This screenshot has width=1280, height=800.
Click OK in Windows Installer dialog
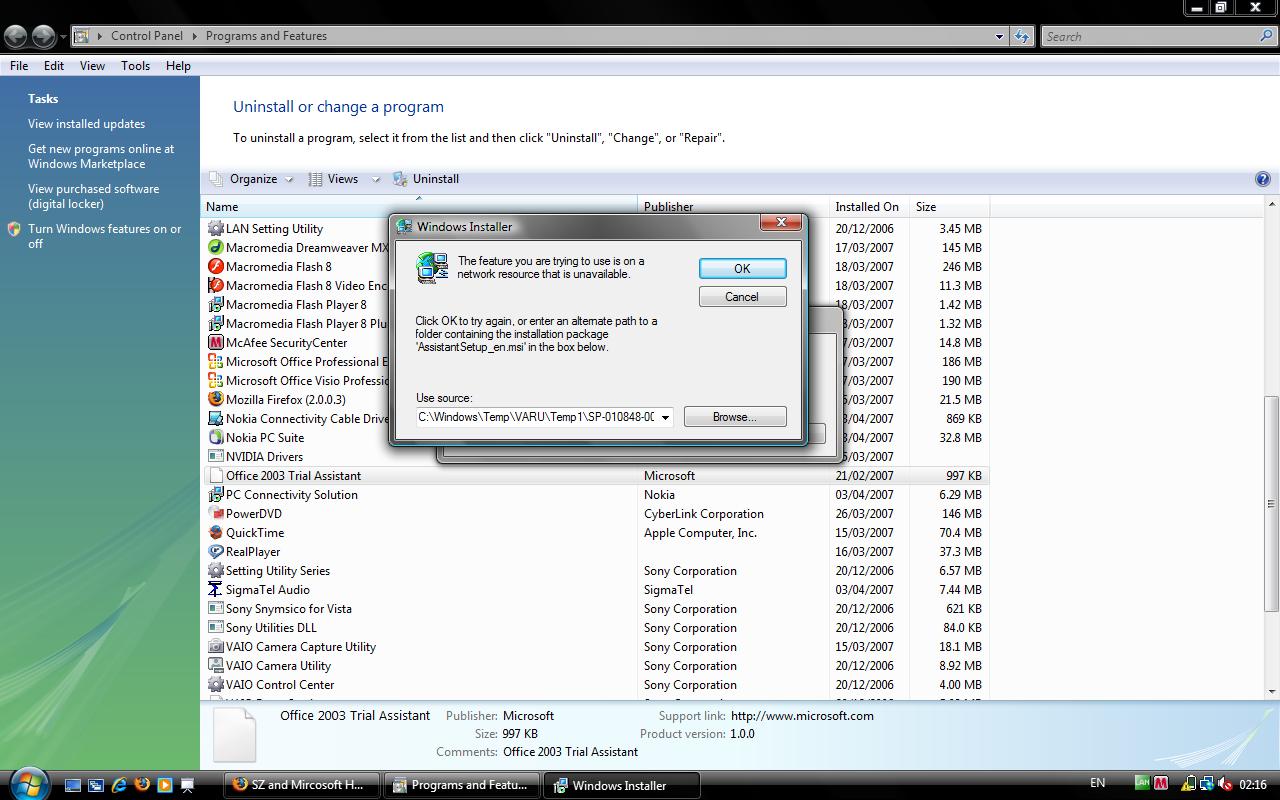click(742, 268)
